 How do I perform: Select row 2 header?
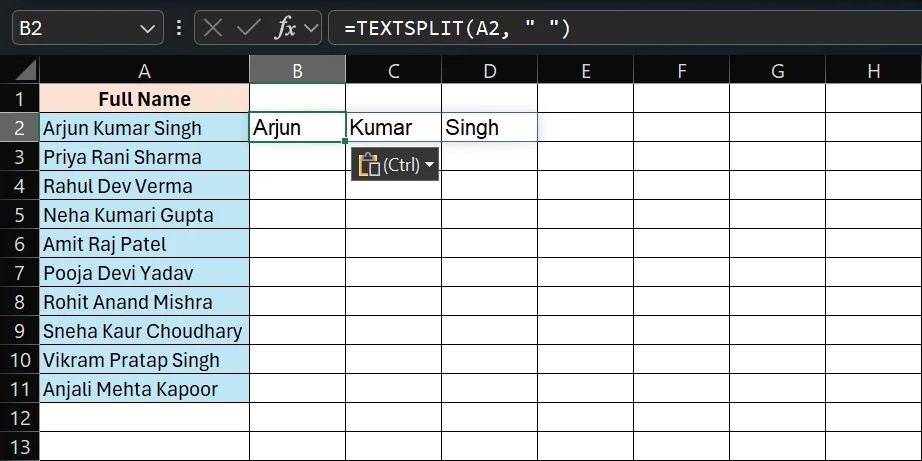tap(19, 127)
